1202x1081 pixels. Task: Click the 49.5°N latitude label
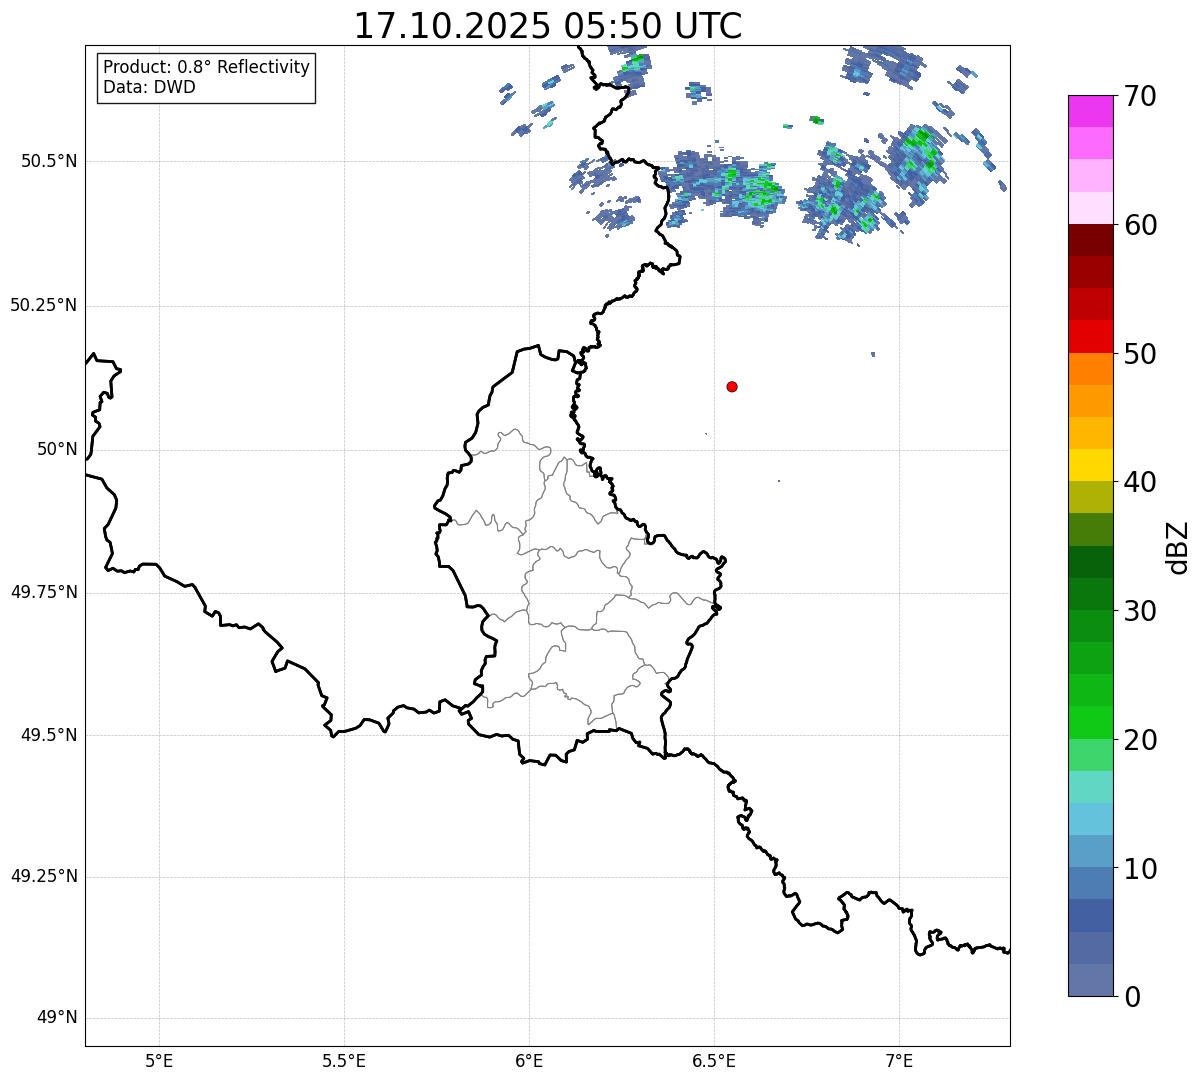[49, 735]
